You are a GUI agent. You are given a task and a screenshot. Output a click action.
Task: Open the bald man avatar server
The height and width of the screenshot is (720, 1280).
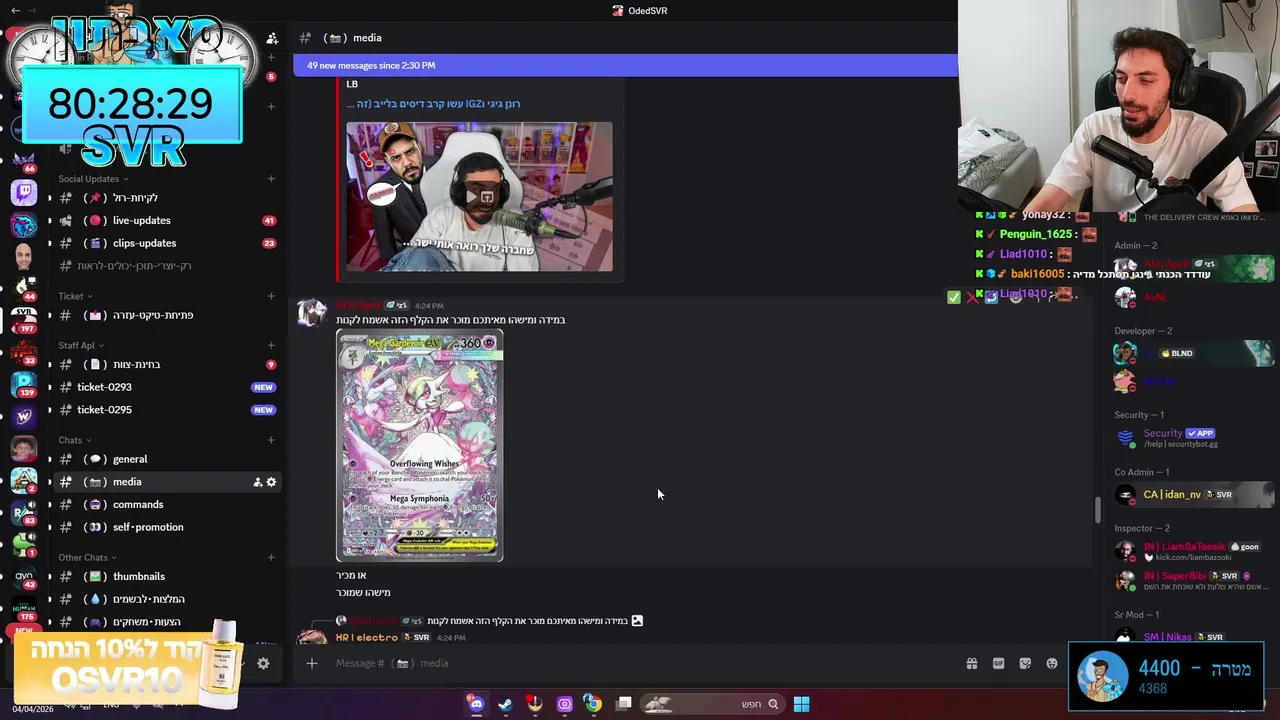tap(24, 256)
